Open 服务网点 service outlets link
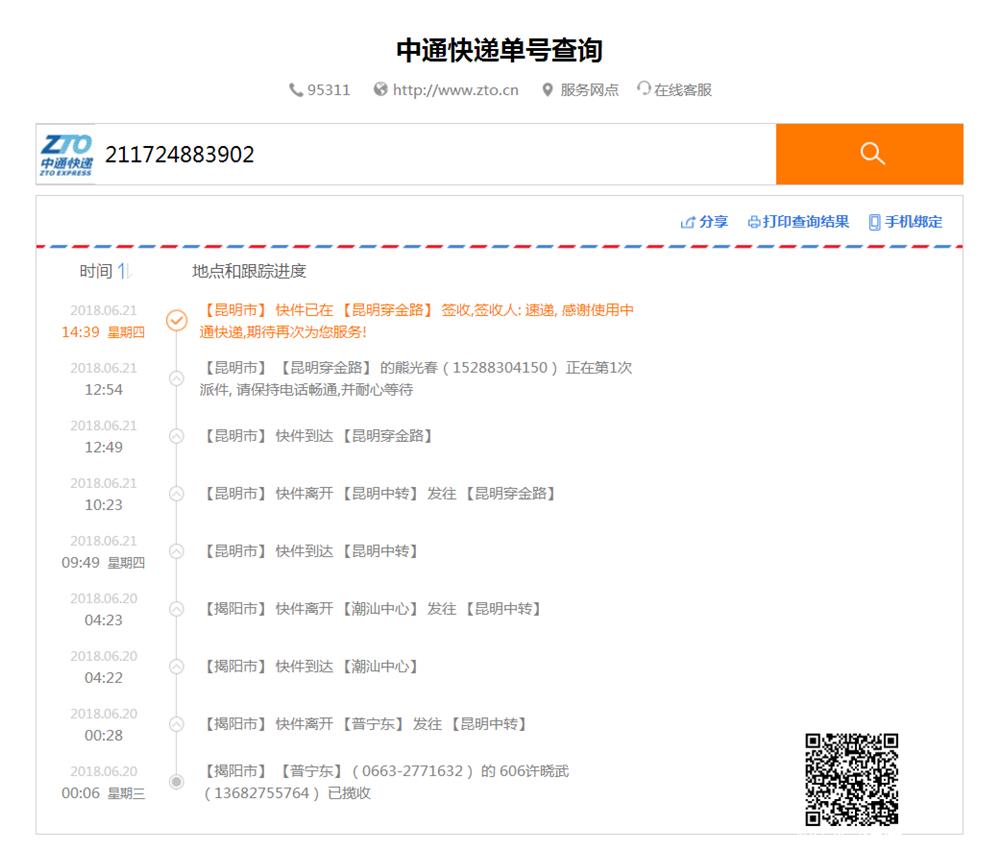Screen dimensions: 1000x850 tap(589, 90)
